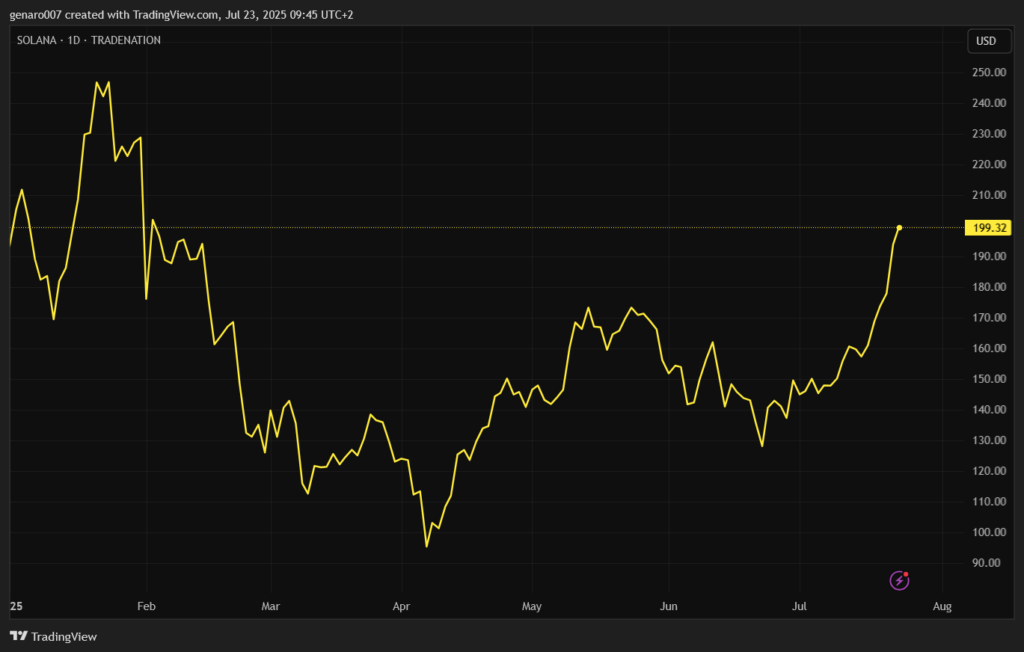Screen dimensions: 1024x652
Task: Click the TradingView logo icon
Action: 18,636
